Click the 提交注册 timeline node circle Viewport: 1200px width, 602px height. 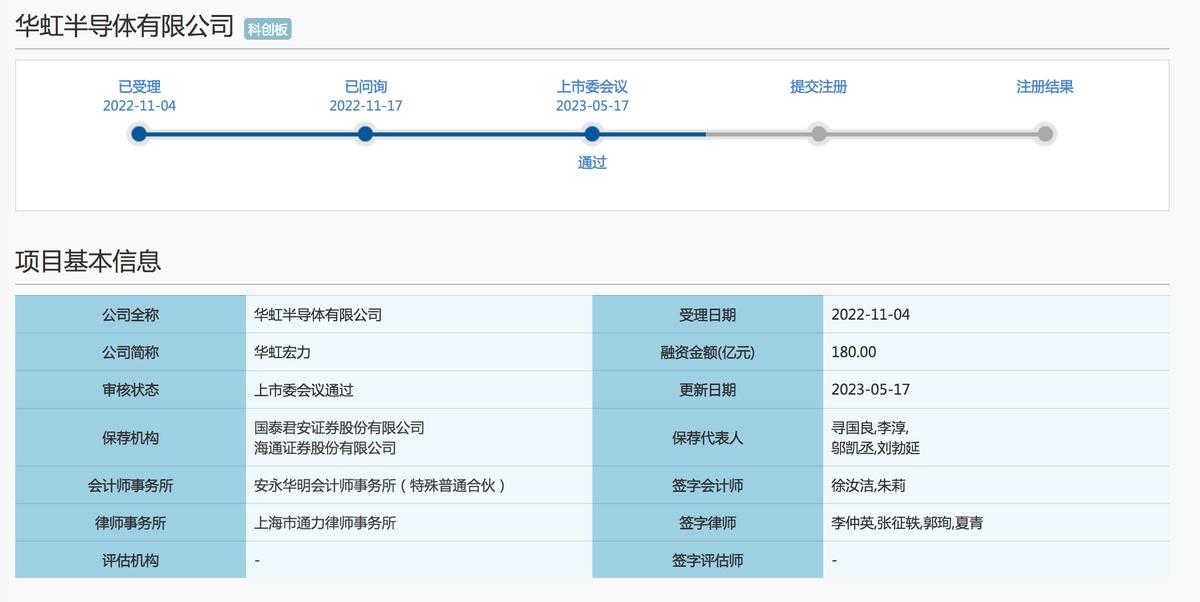click(820, 131)
